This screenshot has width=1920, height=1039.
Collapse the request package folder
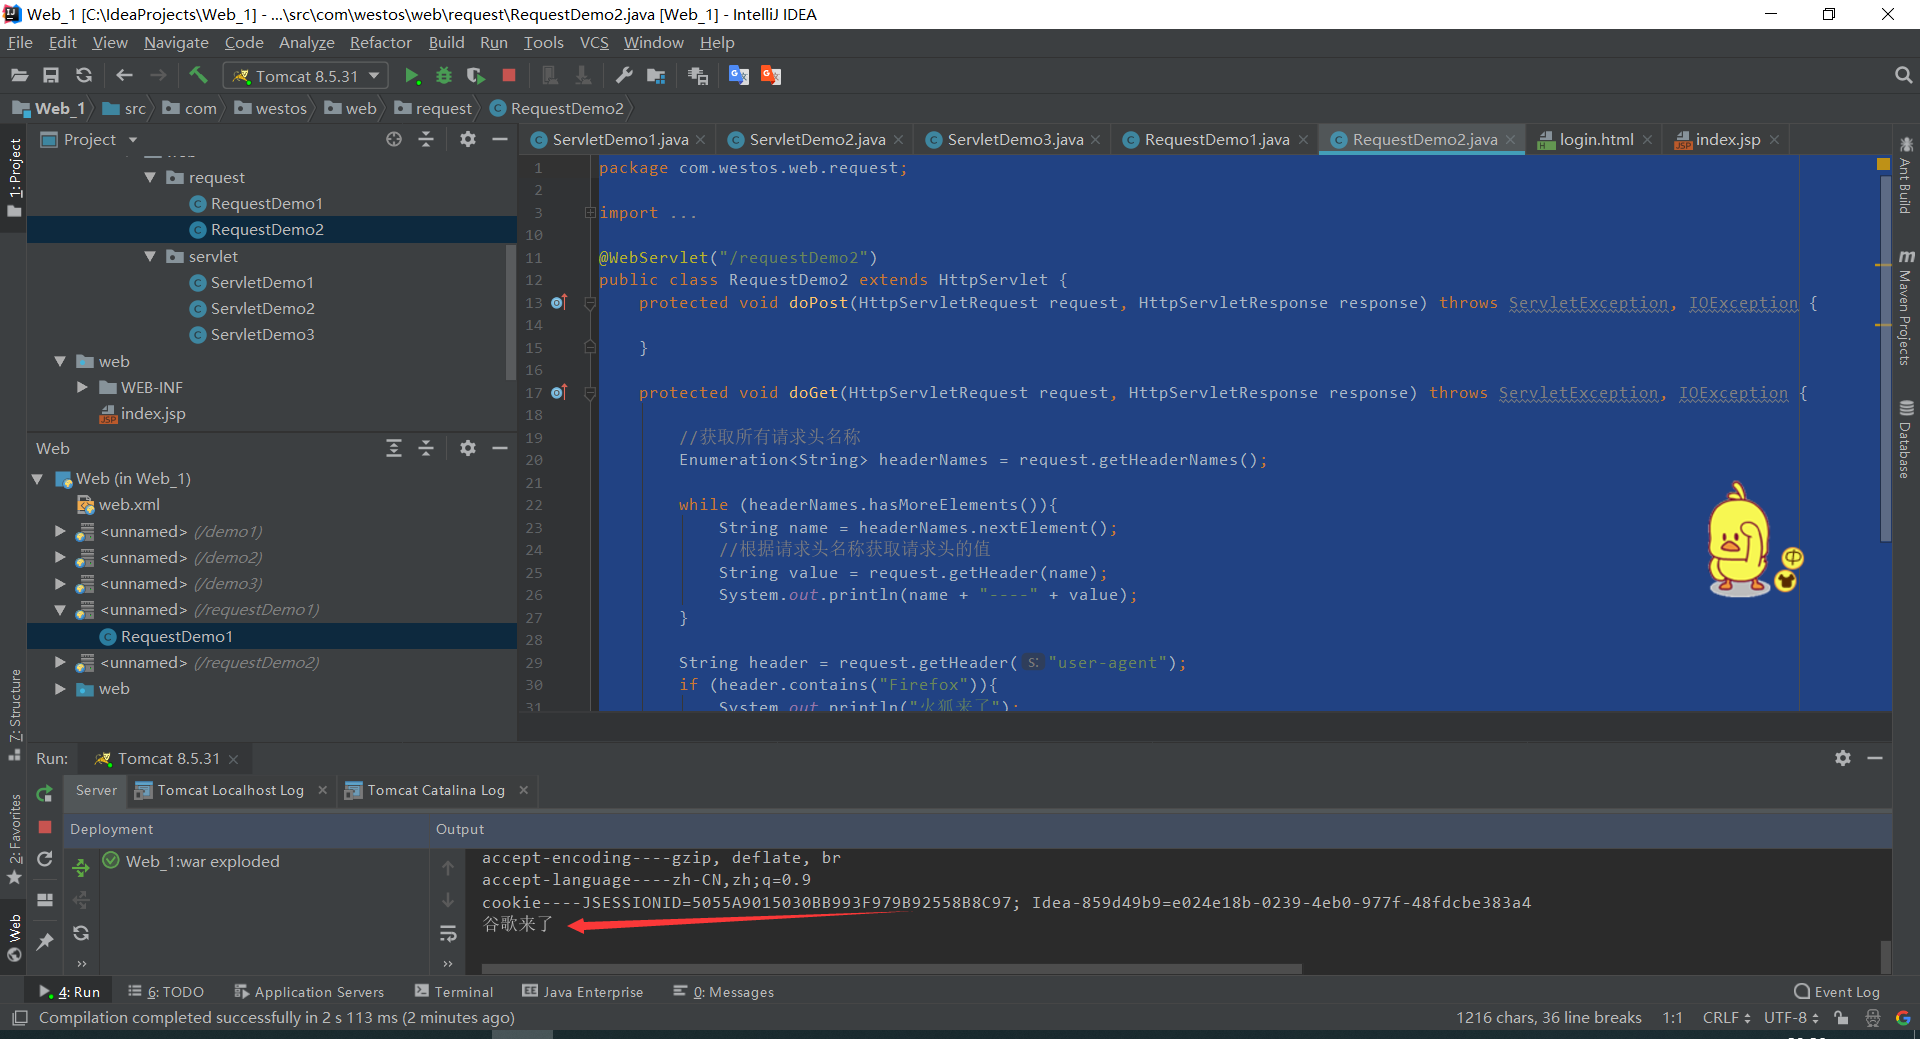tap(150, 177)
